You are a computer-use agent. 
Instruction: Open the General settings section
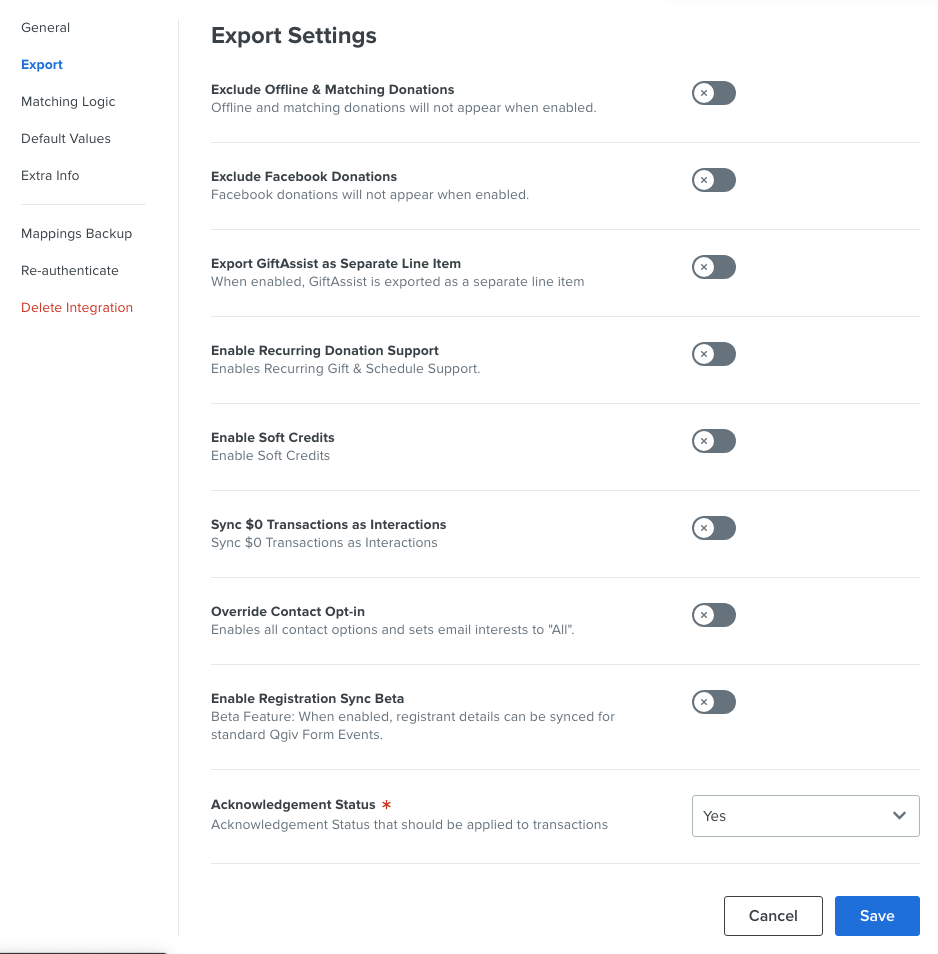[x=46, y=27]
